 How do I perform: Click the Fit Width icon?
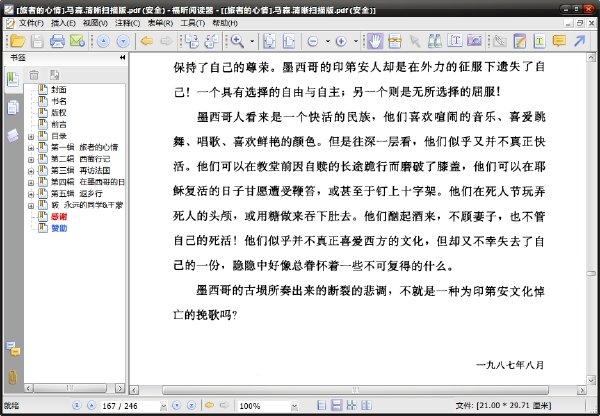[289, 41]
